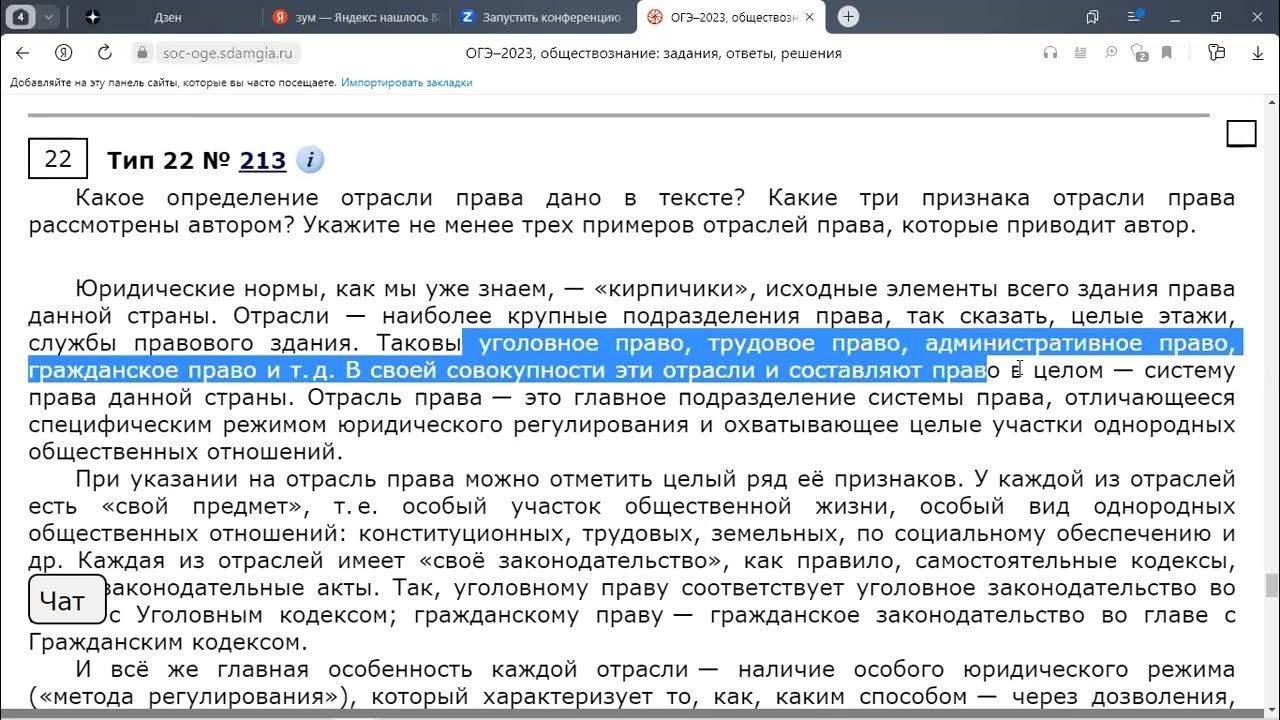This screenshot has width=1280, height=720.
Task: Go back with the browser back arrow
Action: coord(22,53)
